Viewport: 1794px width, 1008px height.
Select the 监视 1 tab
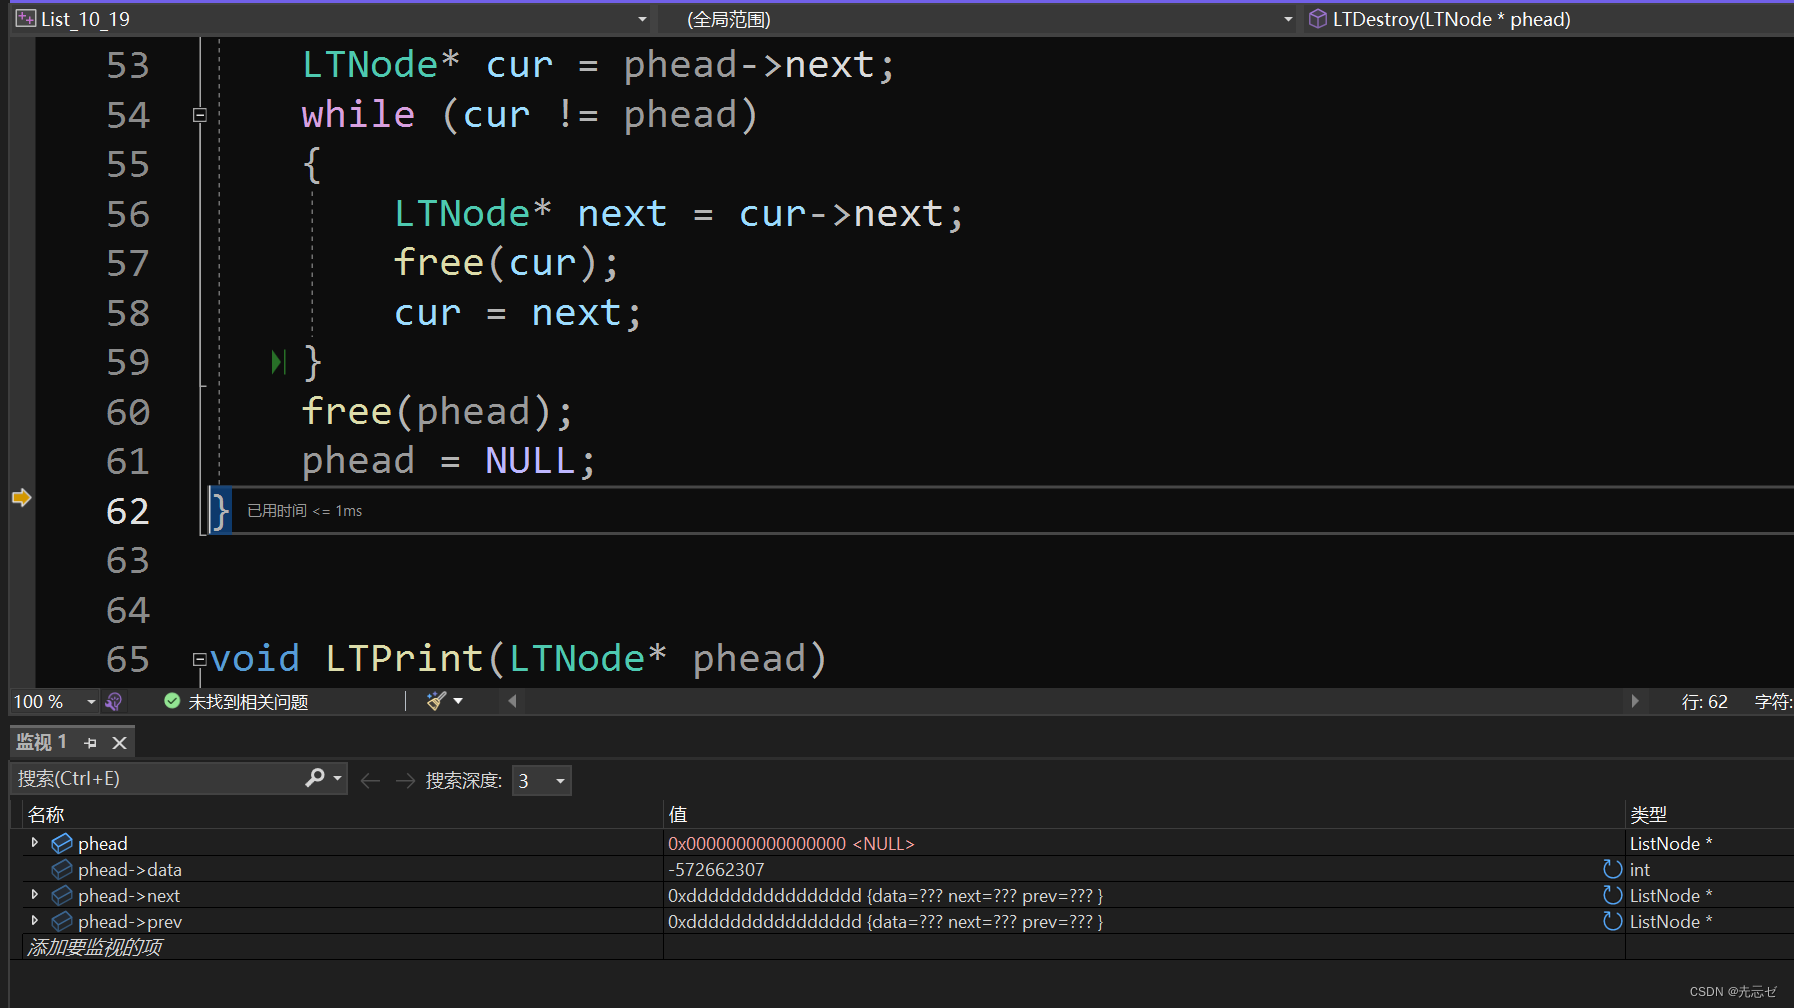coord(41,742)
